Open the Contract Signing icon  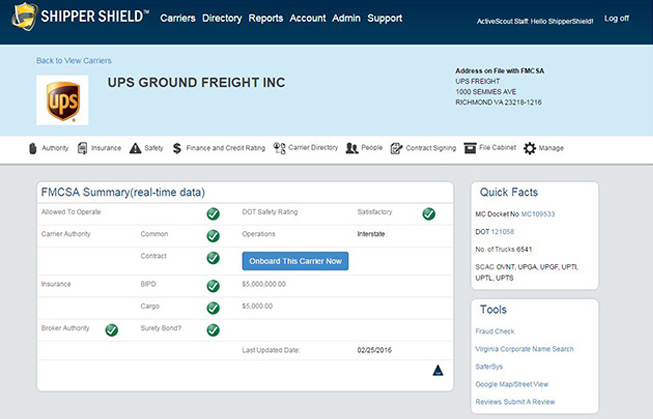pyautogui.click(x=397, y=148)
